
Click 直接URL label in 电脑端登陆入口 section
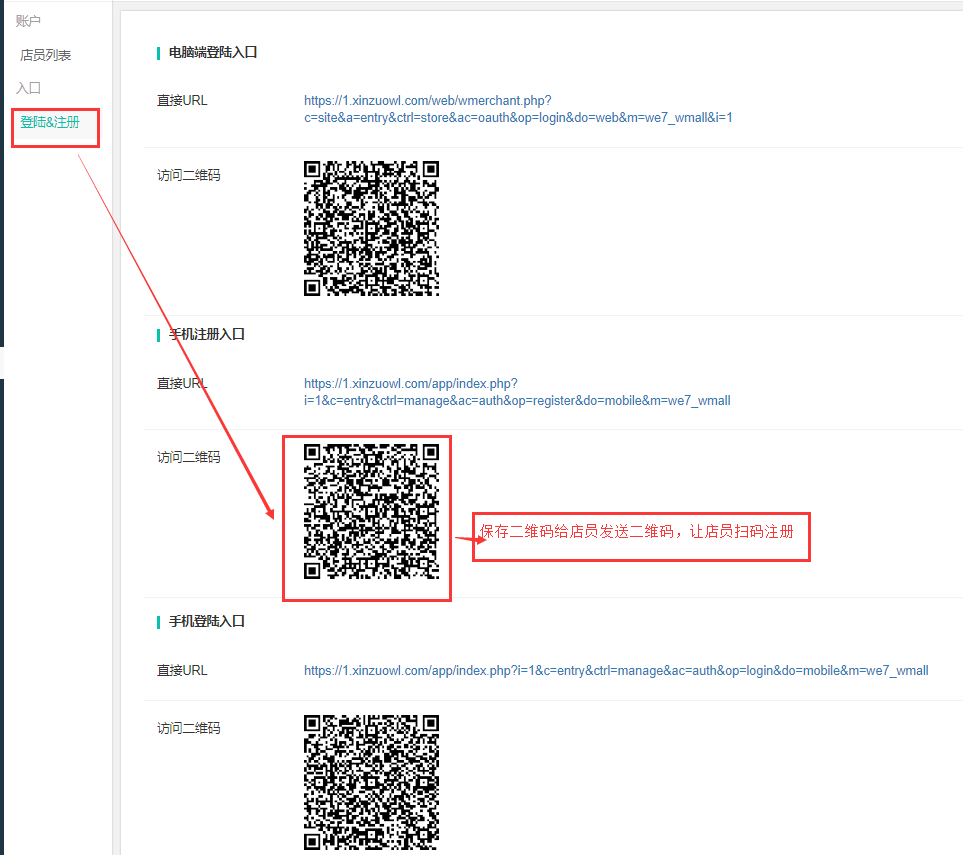click(182, 101)
